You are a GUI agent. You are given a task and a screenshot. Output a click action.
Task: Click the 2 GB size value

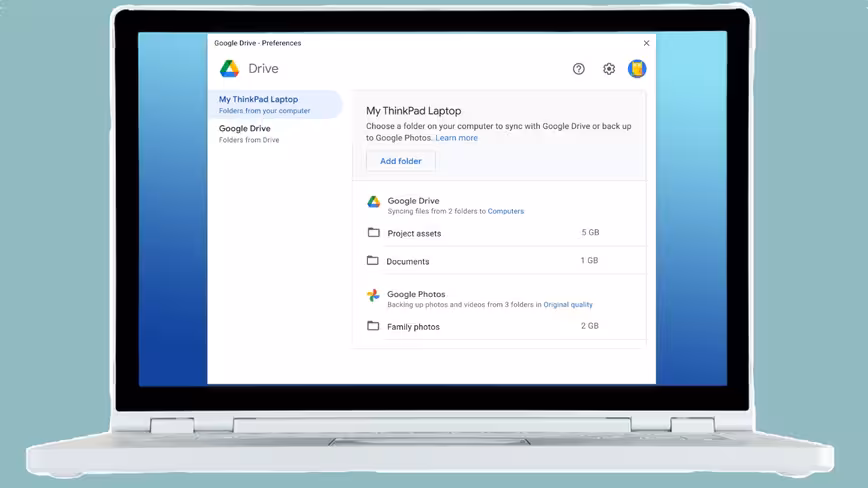[590, 326]
